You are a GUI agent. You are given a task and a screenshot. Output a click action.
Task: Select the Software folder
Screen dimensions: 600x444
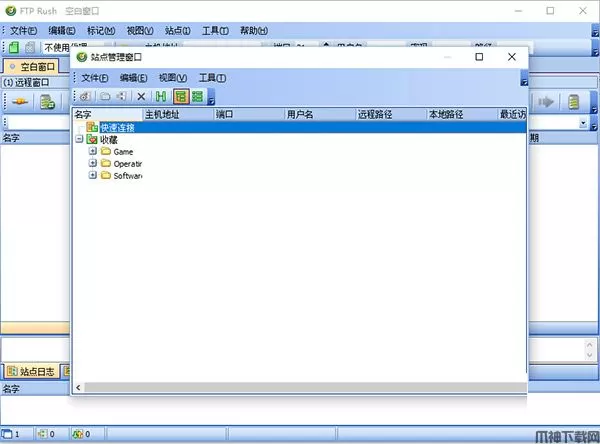[x=128, y=176]
